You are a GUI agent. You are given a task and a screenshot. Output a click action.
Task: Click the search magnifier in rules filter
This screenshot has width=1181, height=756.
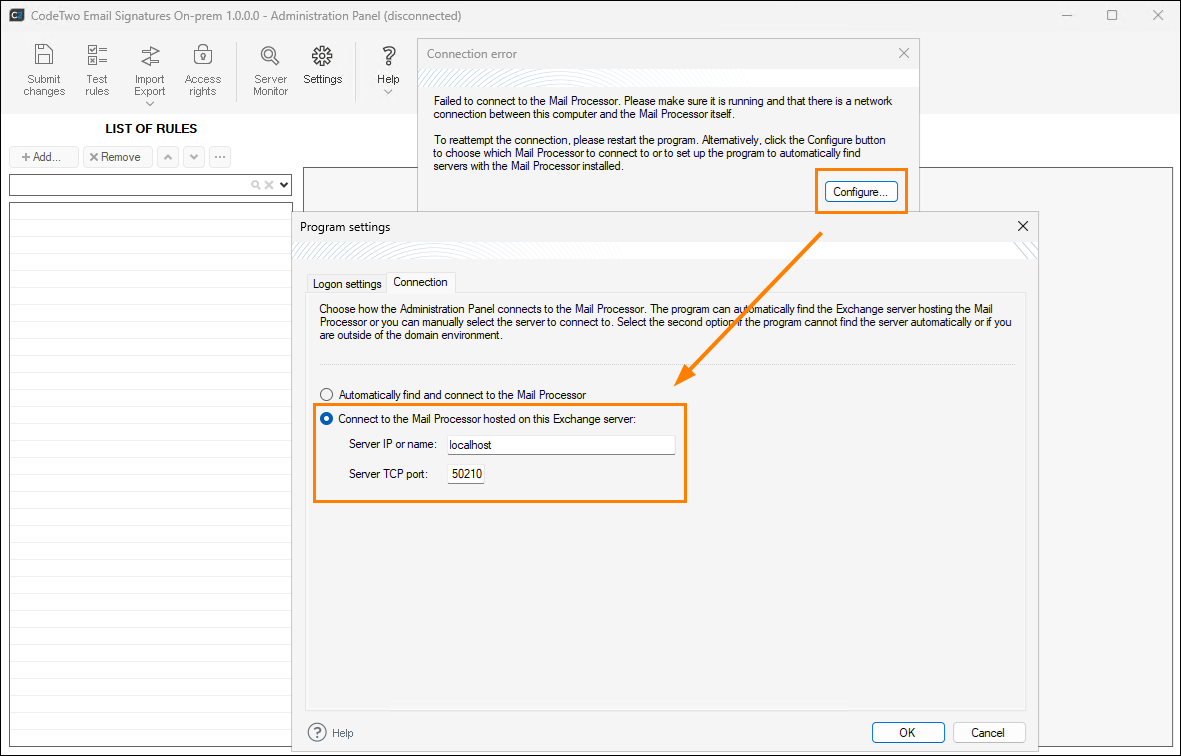256,185
